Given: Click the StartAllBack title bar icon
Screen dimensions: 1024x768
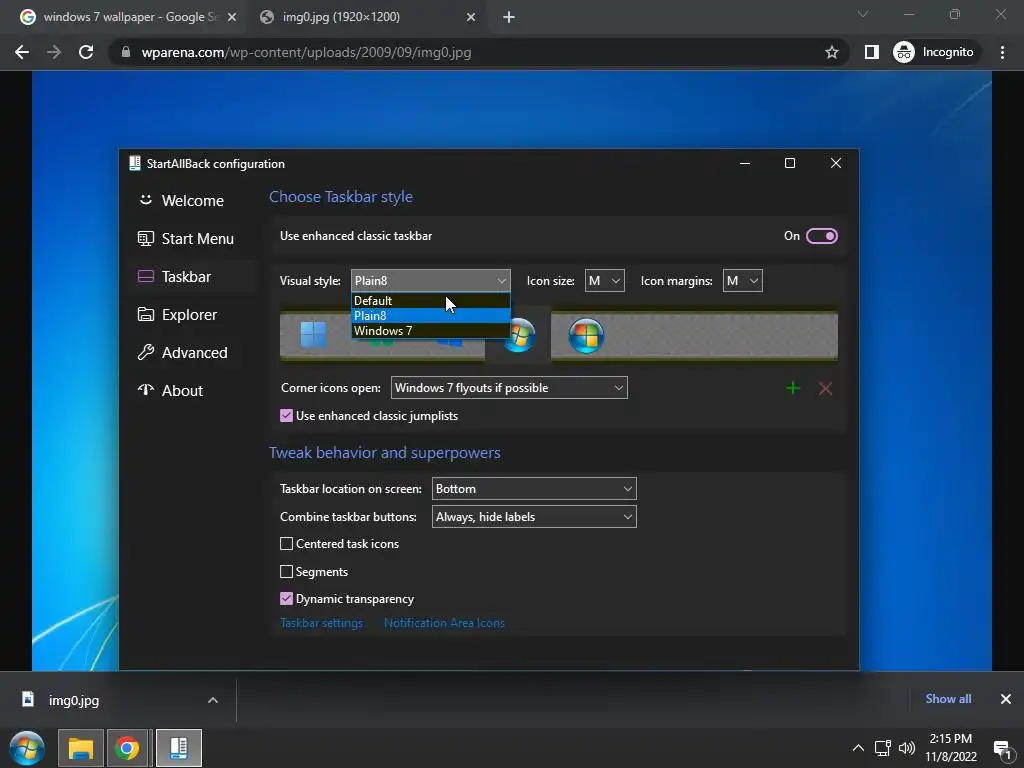Looking at the screenshot, I should pos(135,163).
